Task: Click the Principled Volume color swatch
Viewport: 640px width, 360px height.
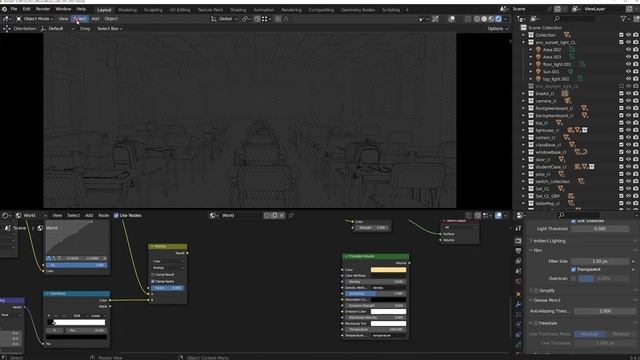Action: pos(388,269)
